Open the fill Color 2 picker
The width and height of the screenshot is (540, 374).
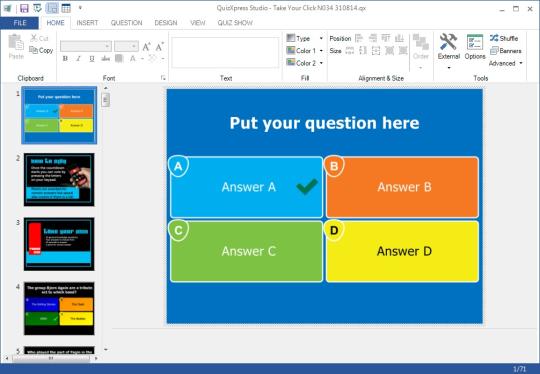(305, 63)
